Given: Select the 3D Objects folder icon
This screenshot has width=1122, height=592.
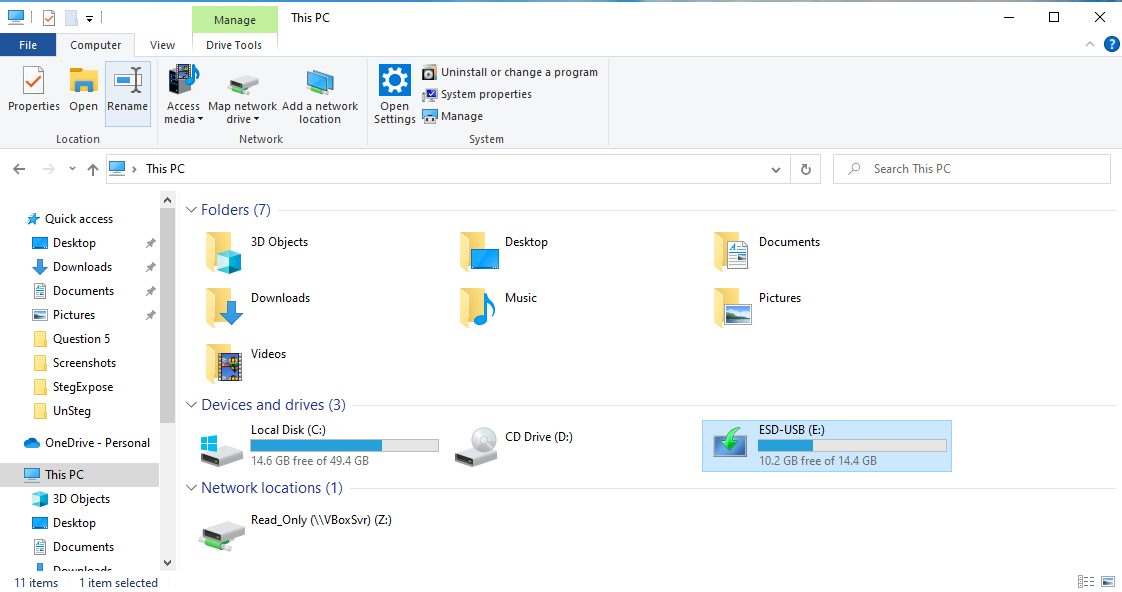Looking at the screenshot, I should pyautogui.click(x=224, y=252).
